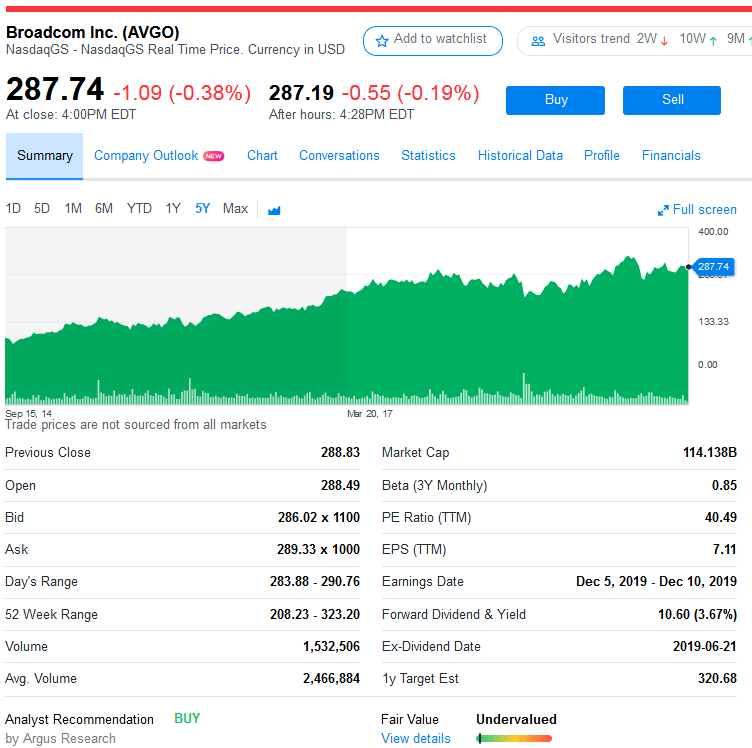The width and height of the screenshot is (752, 748).
Task: Go to the Financials tab
Action: pyautogui.click(x=671, y=156)
